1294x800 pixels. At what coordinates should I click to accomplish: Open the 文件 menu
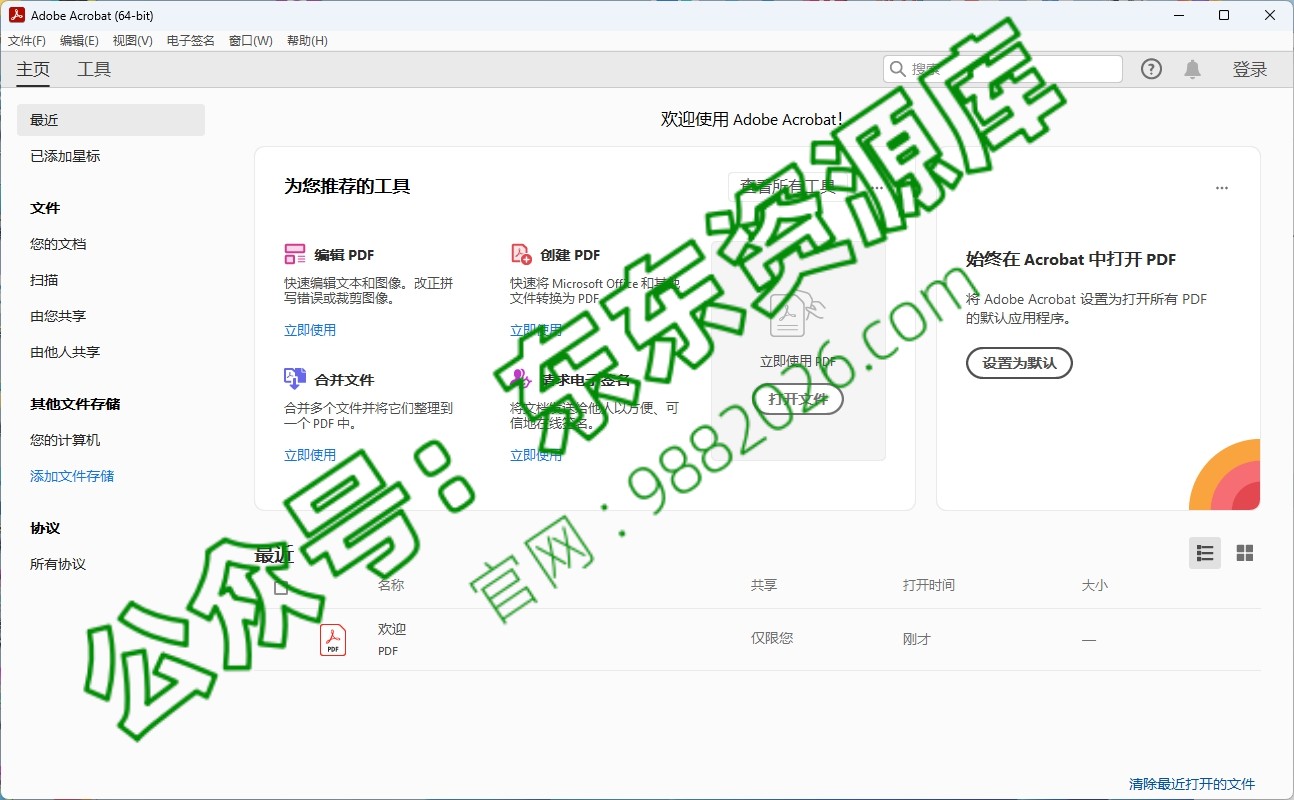pos(26,41)
